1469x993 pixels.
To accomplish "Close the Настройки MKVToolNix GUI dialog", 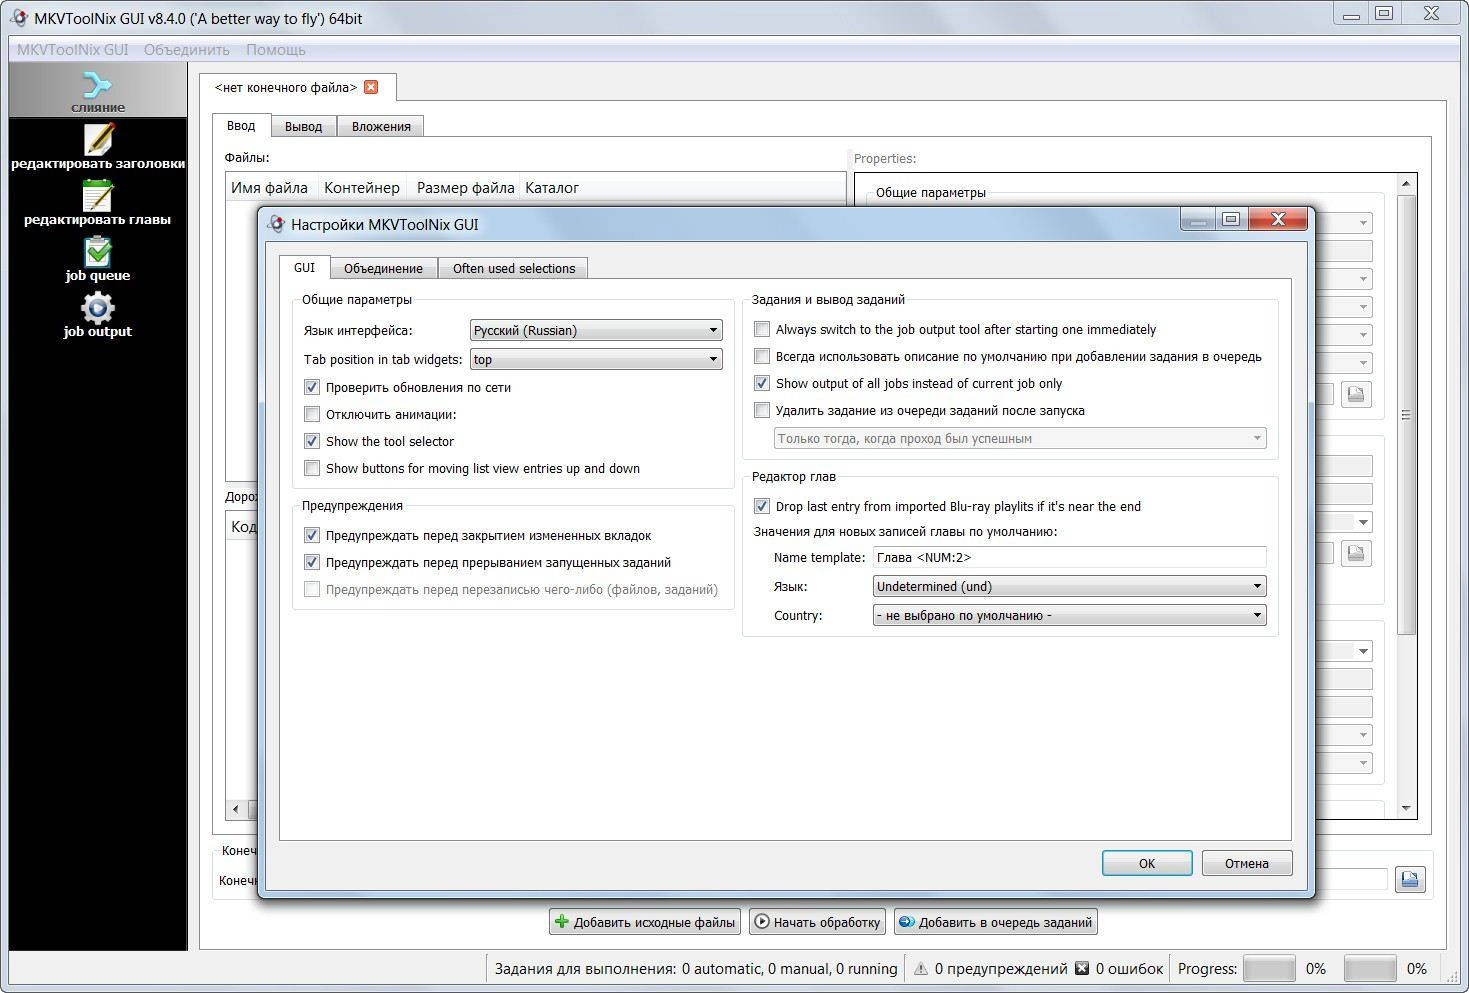I will 1277,219.
